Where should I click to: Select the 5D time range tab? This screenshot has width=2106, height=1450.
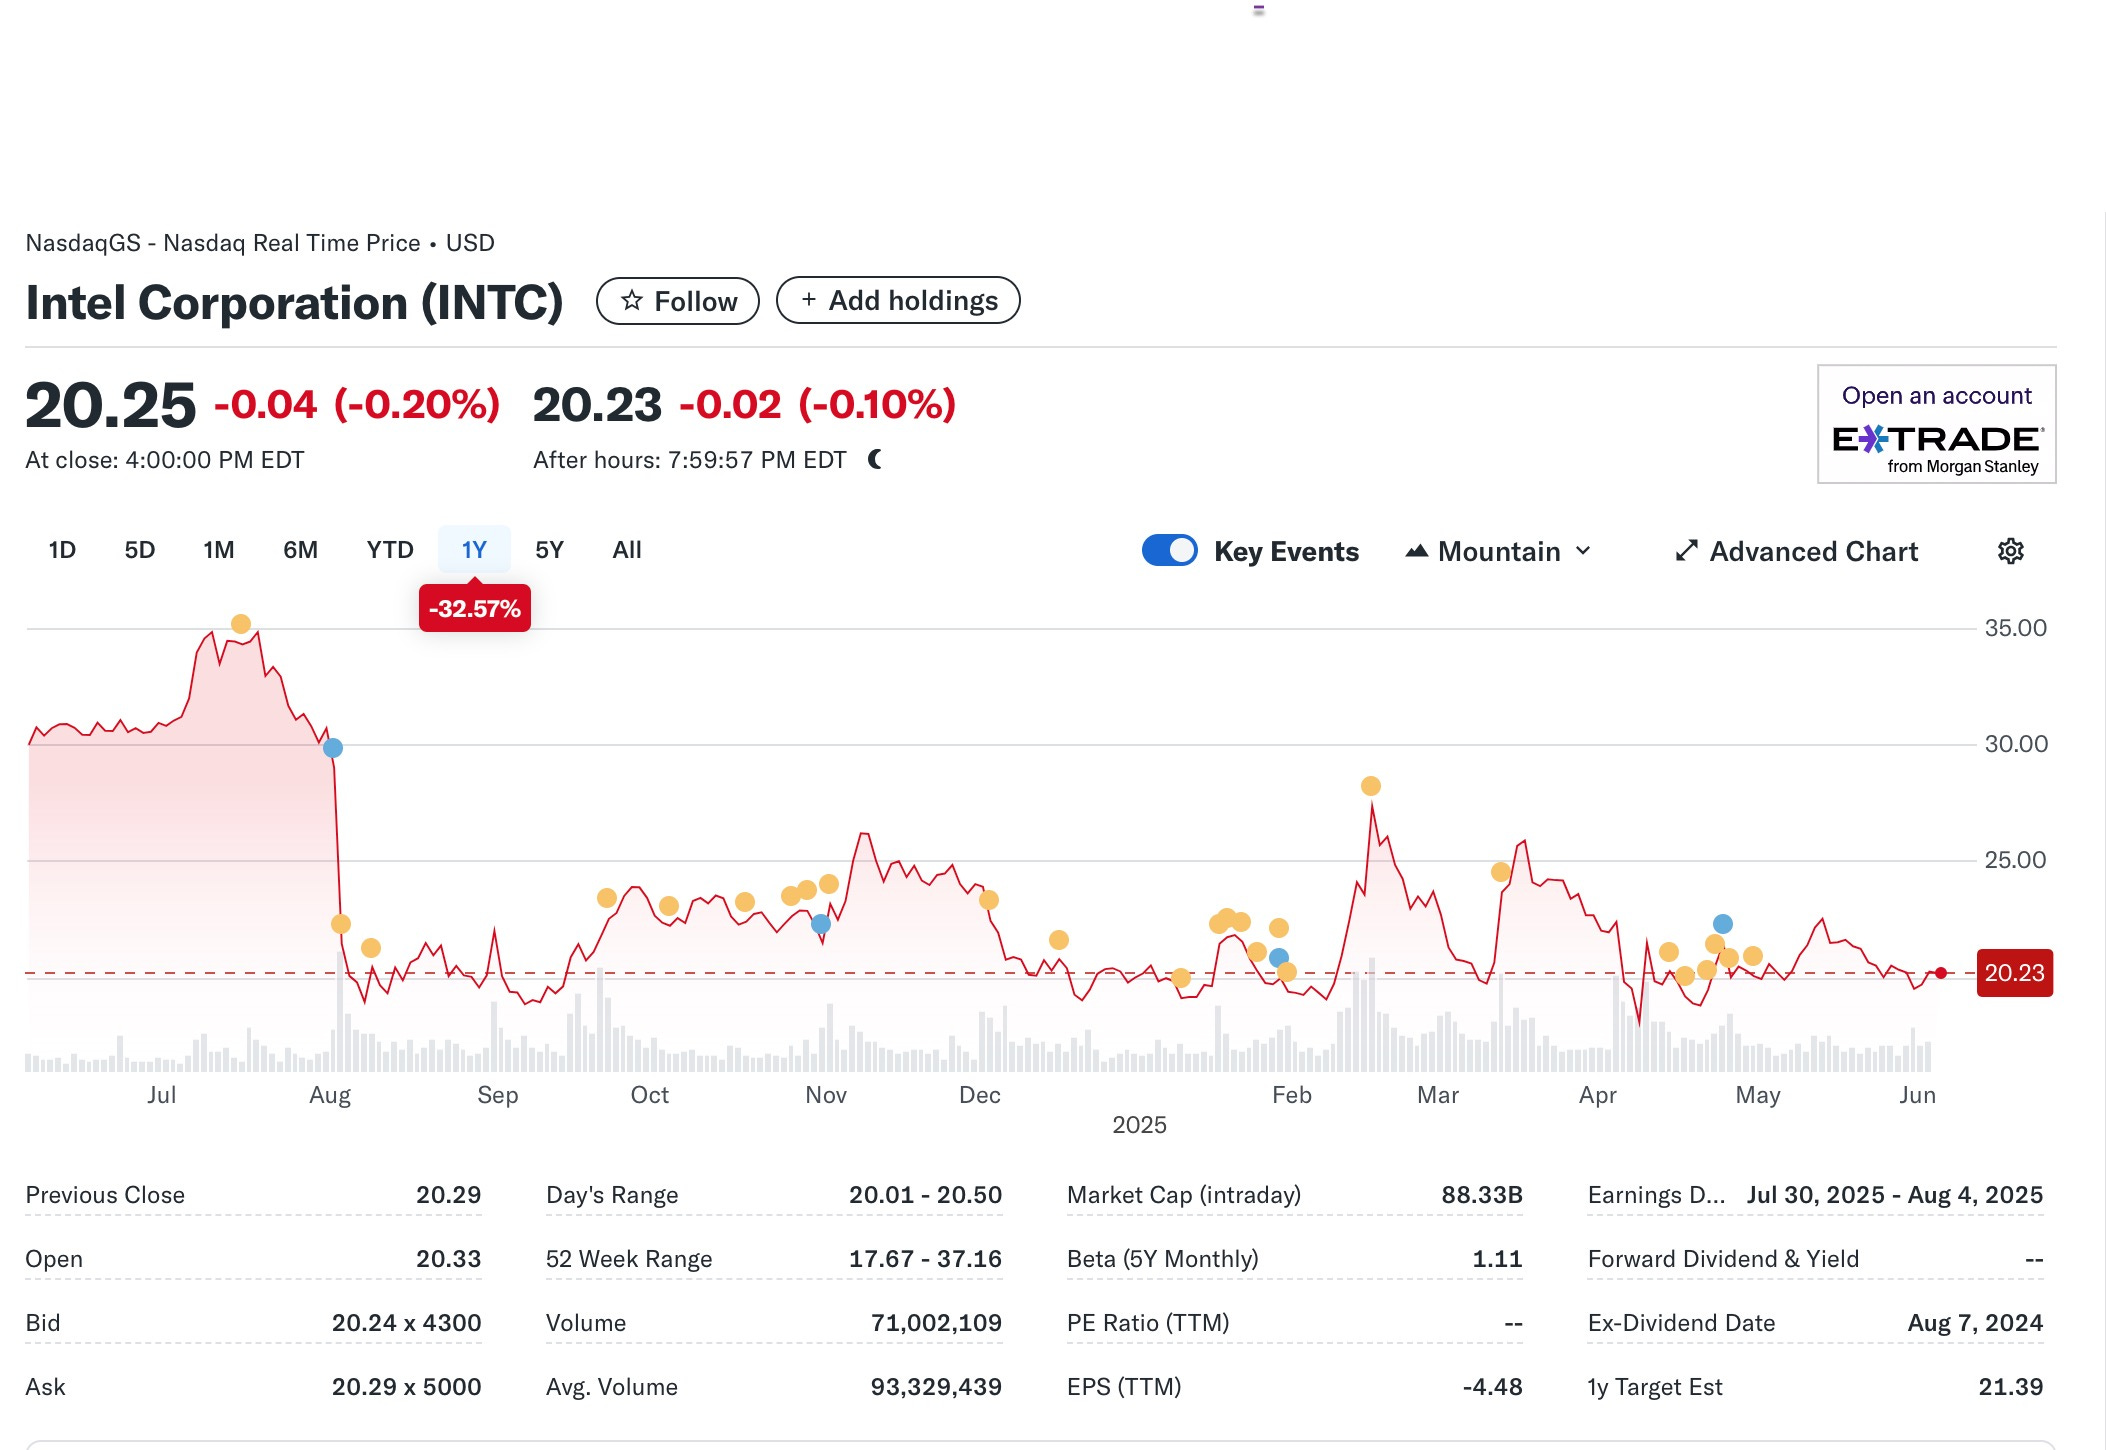click(140, 550)
